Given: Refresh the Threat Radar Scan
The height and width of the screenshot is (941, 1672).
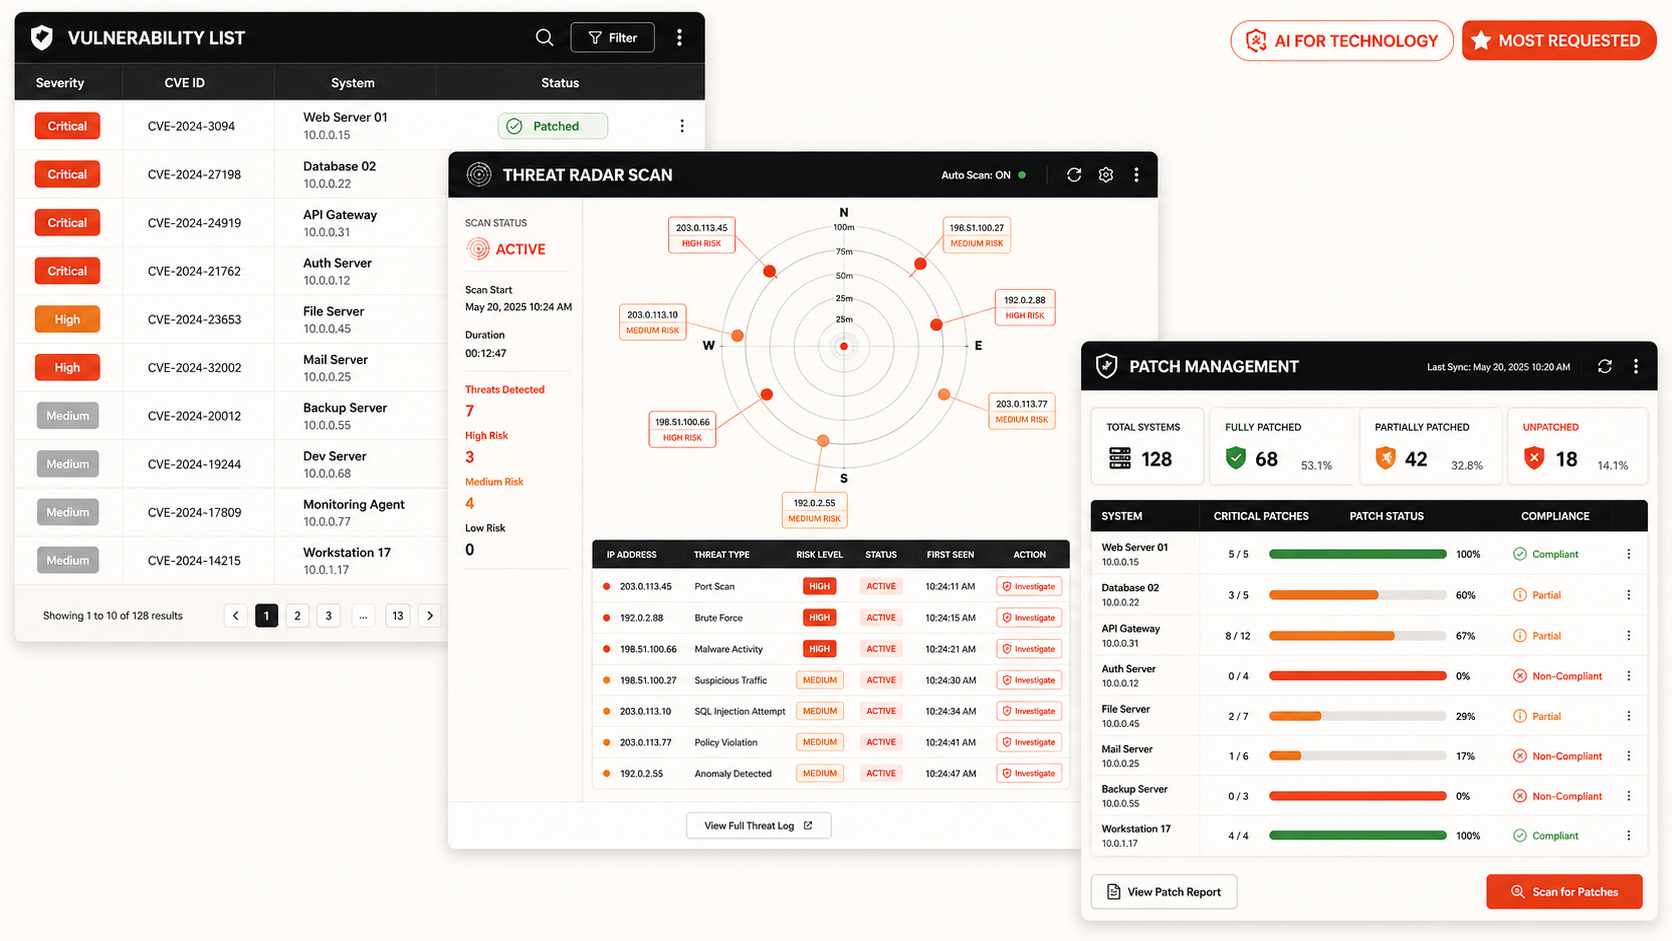Looking at the screenshot, I should [x=1074, y=175].
